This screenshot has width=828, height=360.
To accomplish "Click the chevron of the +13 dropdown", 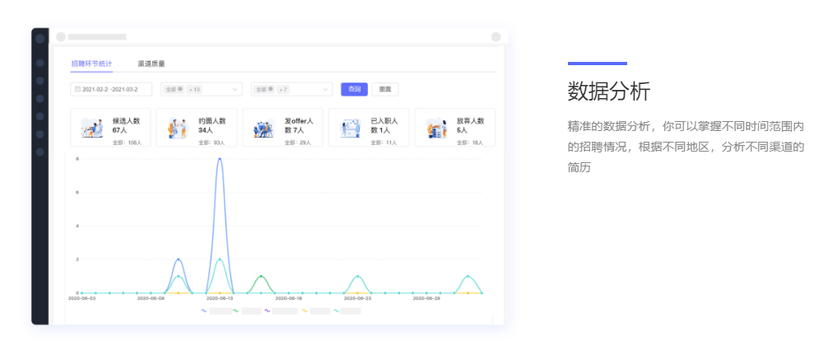I will click(235, 90).
